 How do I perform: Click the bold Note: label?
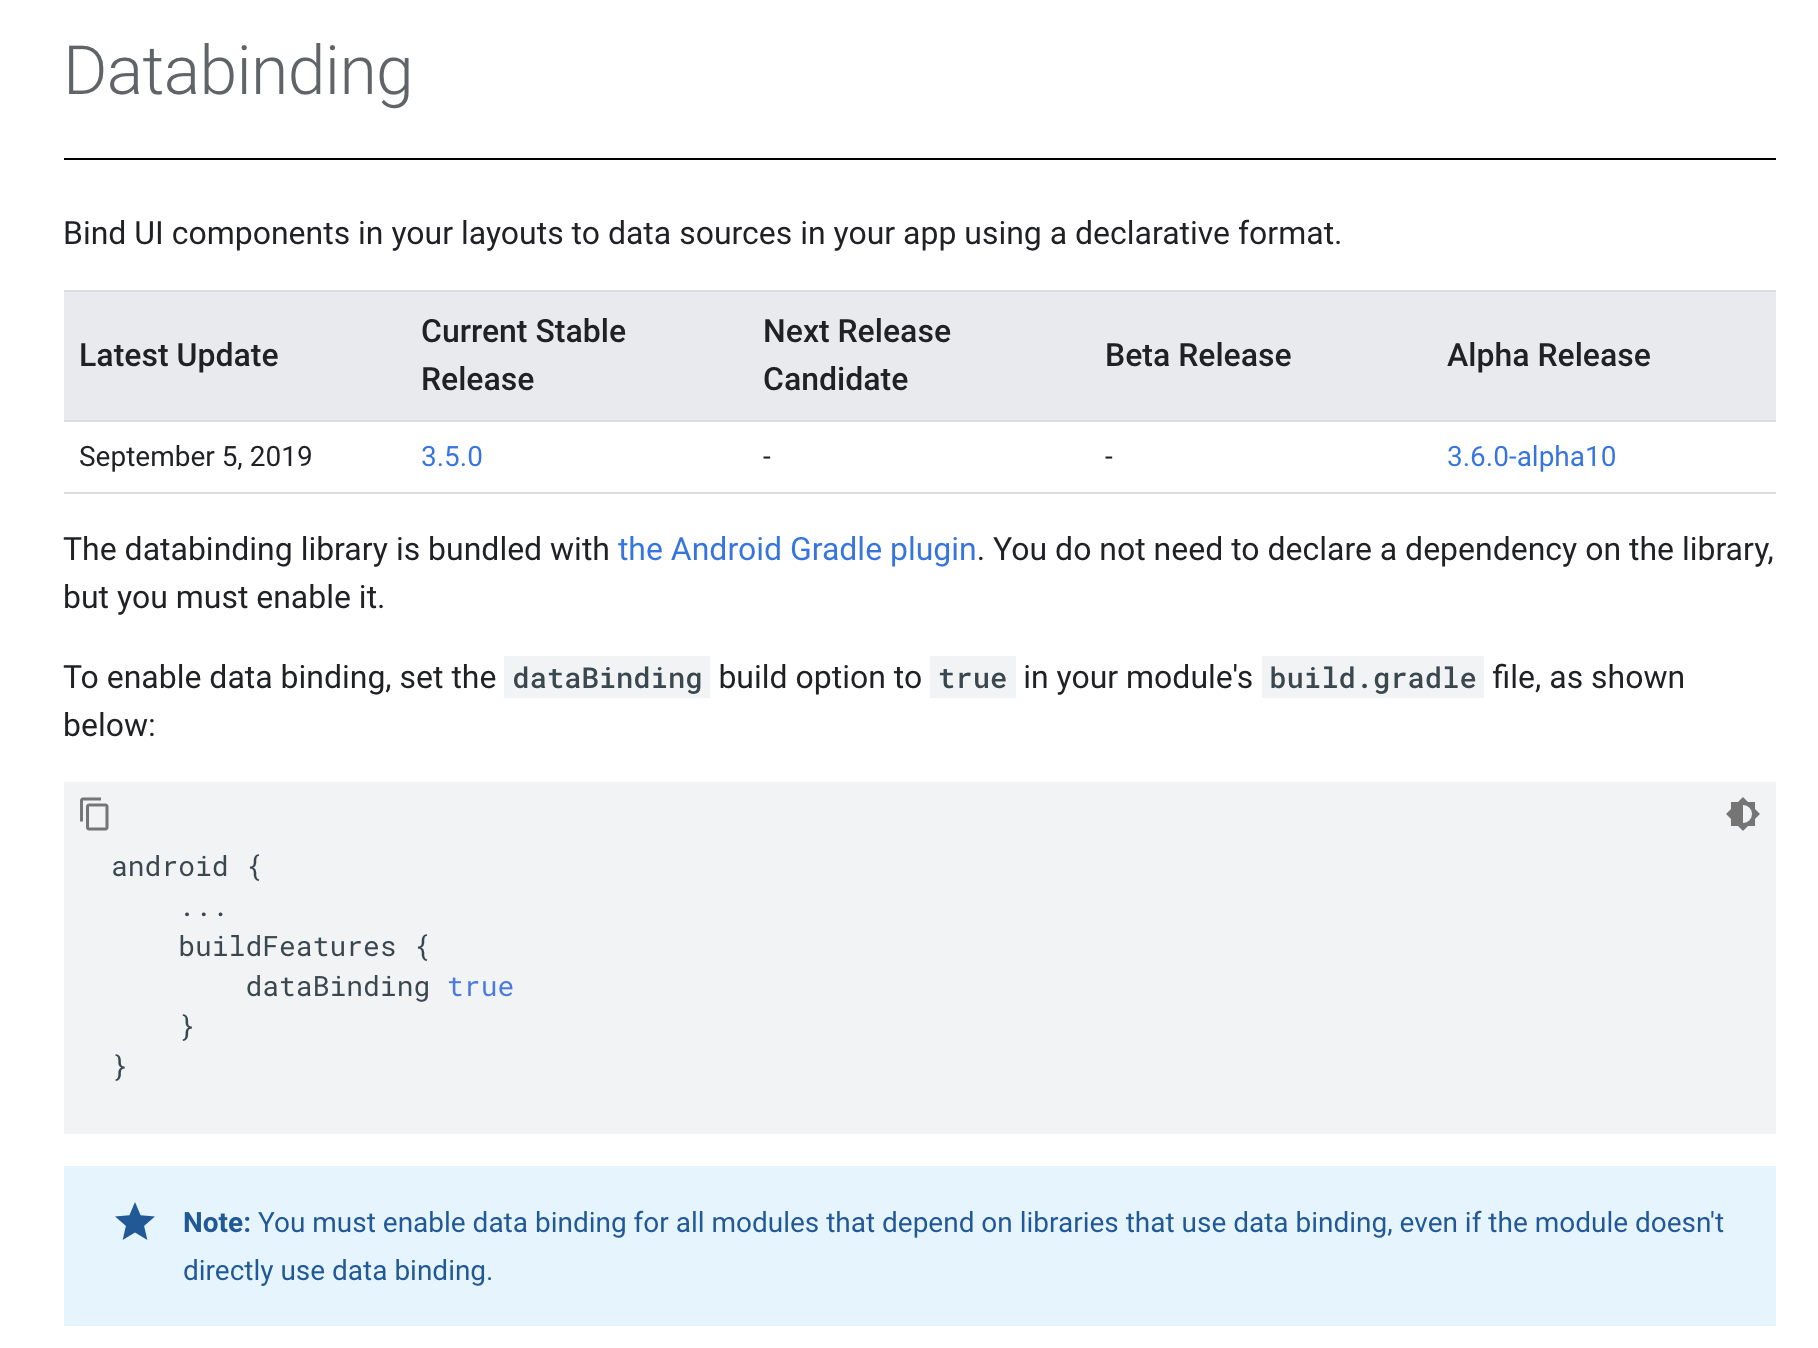(x=216, y=1222)
